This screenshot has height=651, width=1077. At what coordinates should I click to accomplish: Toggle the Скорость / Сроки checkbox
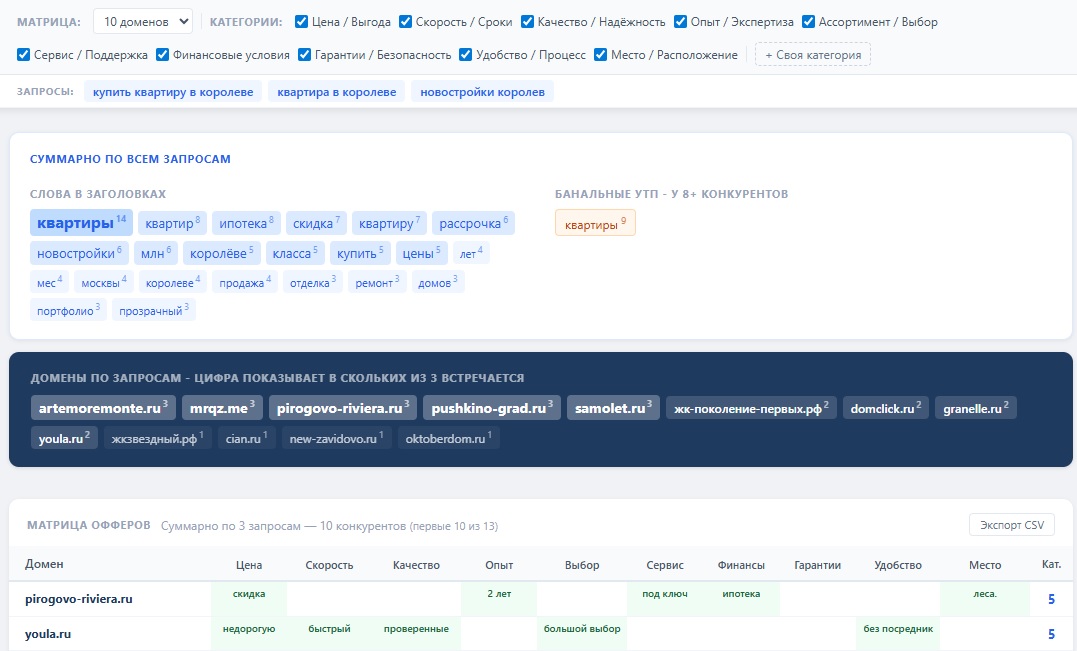click(x=405, y=21)
